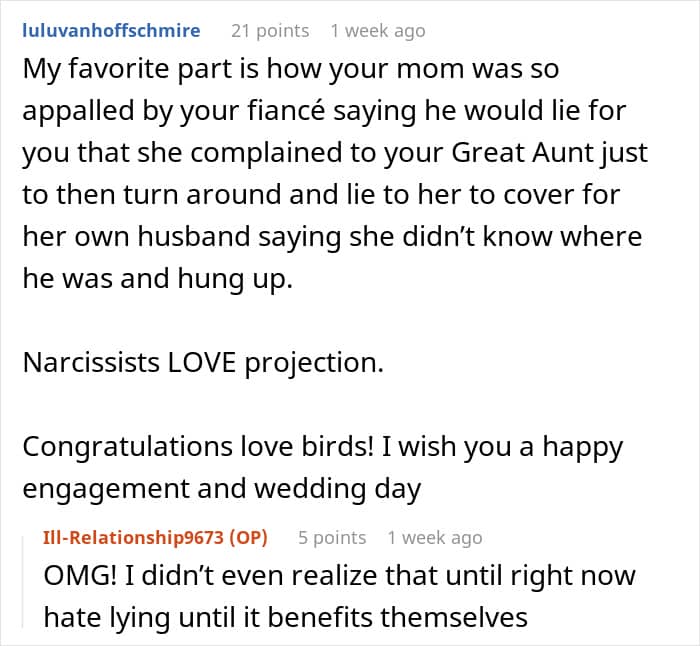Click the 21 points score
The width and height of the screenshot is (700, 646).
coord(270,30)
